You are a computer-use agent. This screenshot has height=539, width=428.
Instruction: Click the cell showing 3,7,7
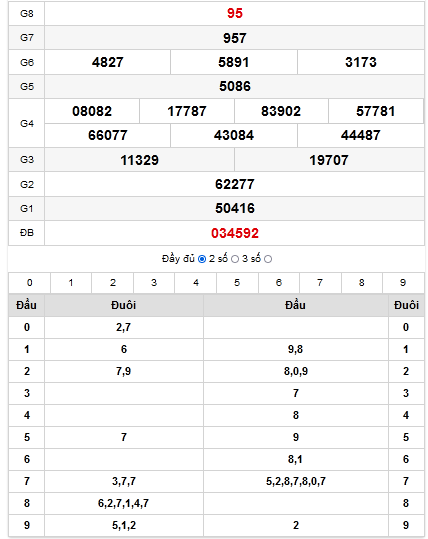[124, 481]
